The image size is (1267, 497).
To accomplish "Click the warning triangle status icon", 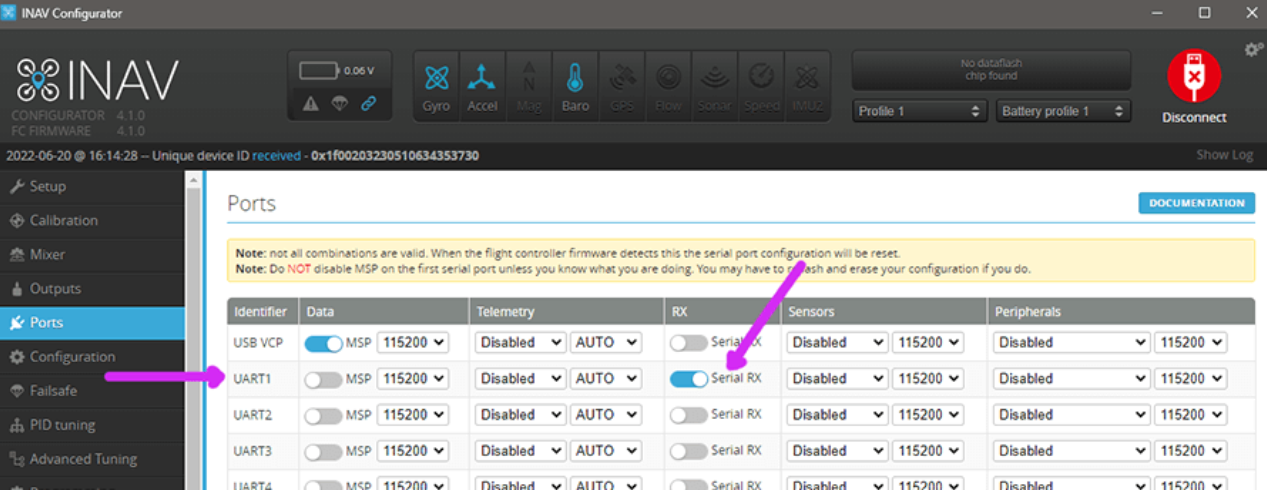I will click(x=311, y=103).
